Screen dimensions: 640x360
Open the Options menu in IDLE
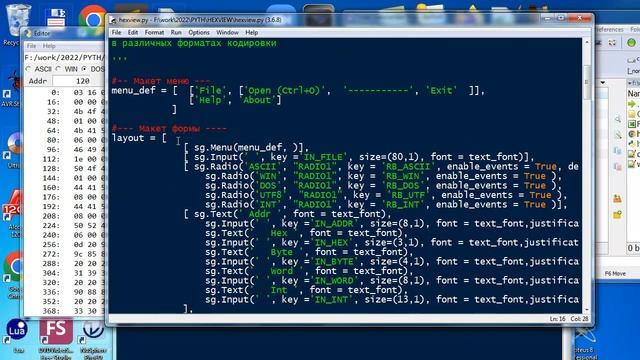(x=199, y=33)
